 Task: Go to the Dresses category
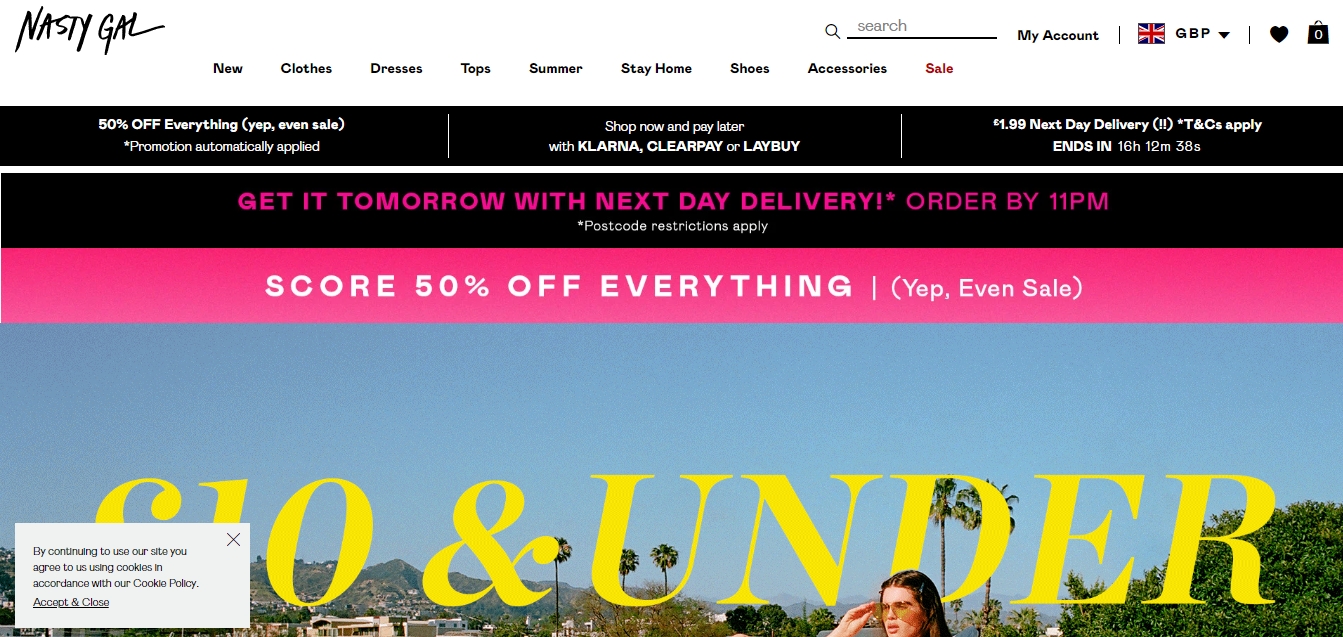396,68
